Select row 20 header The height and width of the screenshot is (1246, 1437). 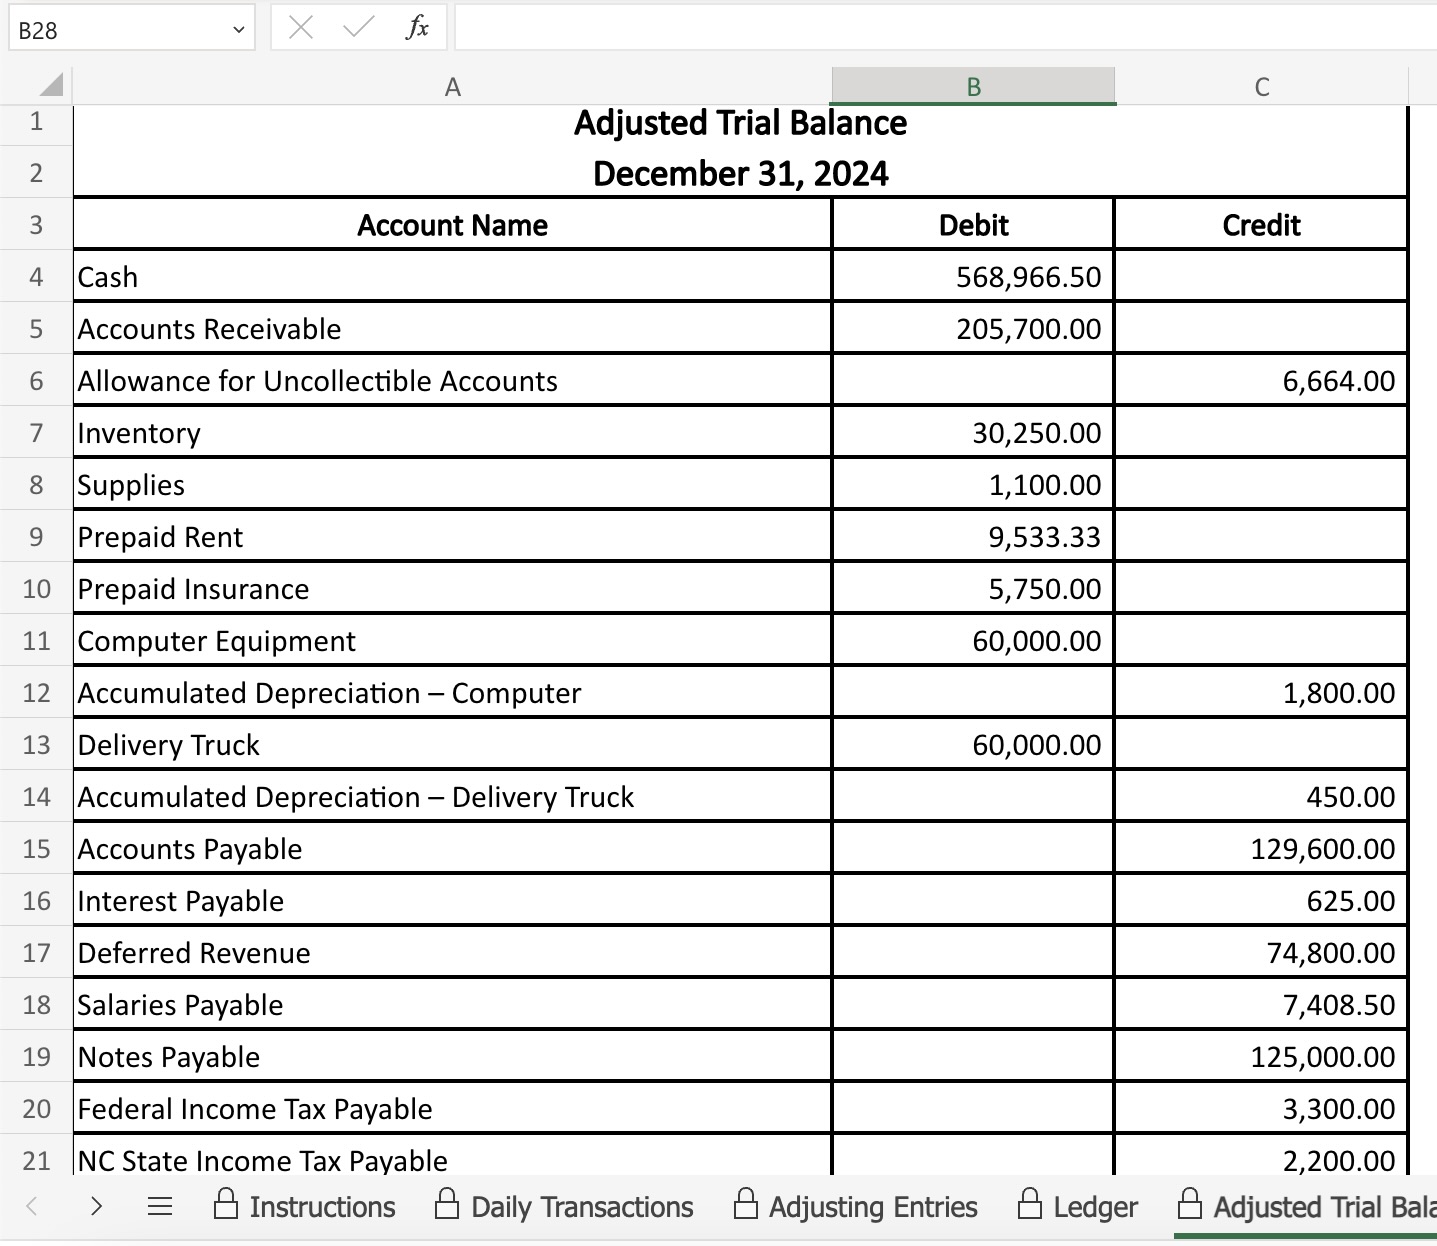[x=36, y=1109]
